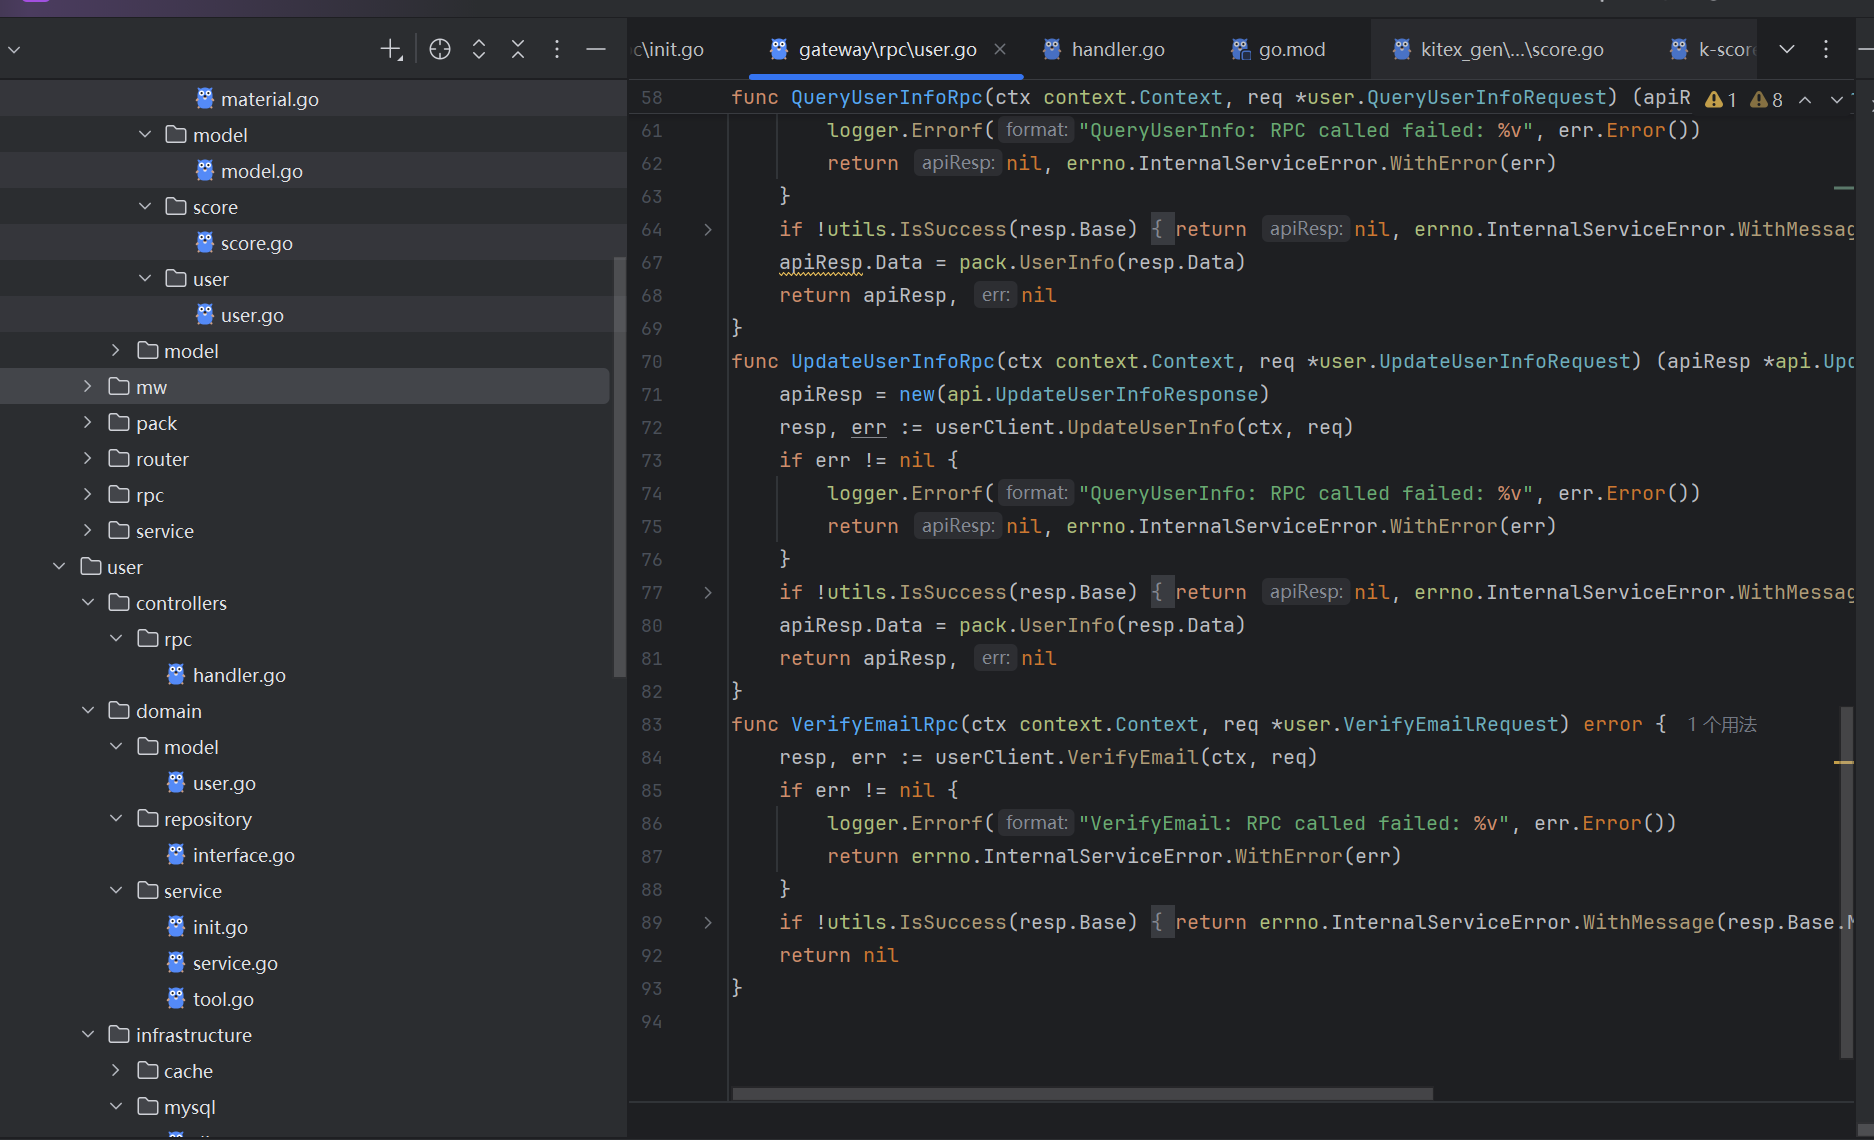Expand the pack folder
The height and width of the screenshot is (1140, 1874).
click(88, 423)
